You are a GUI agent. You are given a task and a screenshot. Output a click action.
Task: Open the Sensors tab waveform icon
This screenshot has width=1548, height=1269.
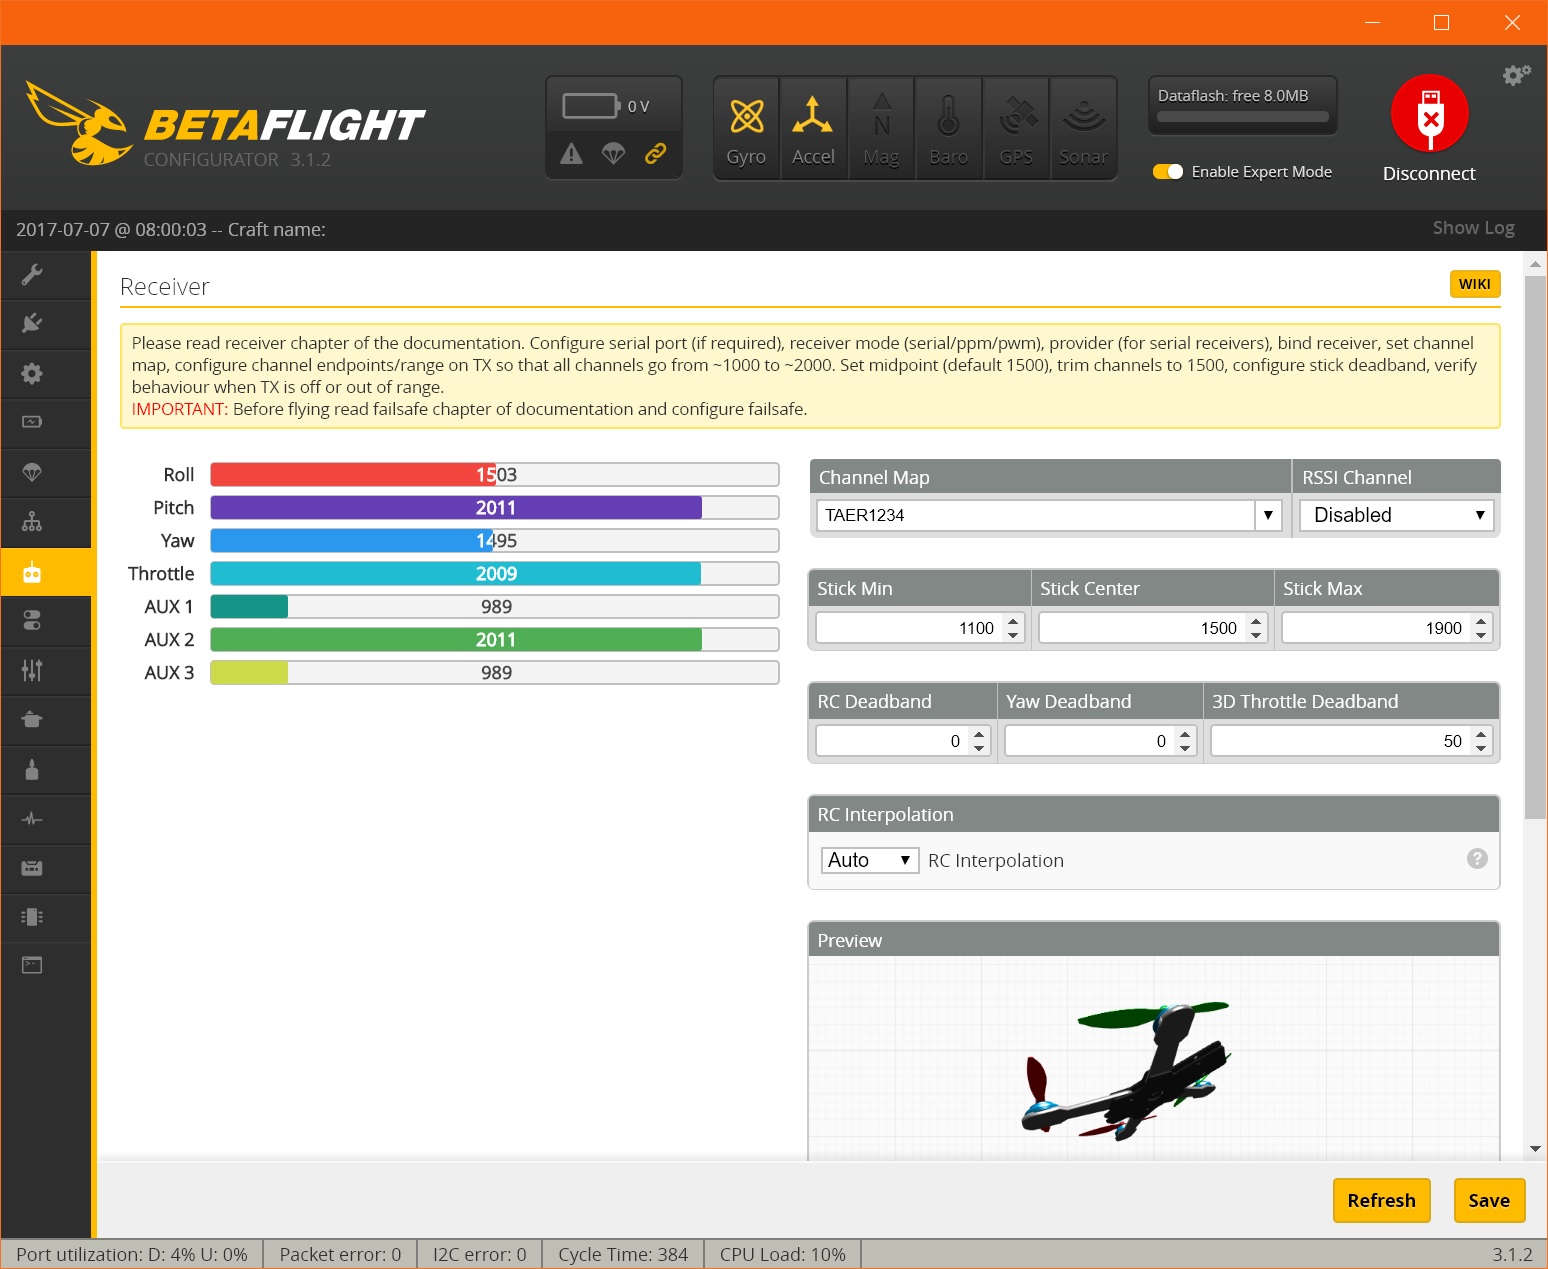(32, 818)
